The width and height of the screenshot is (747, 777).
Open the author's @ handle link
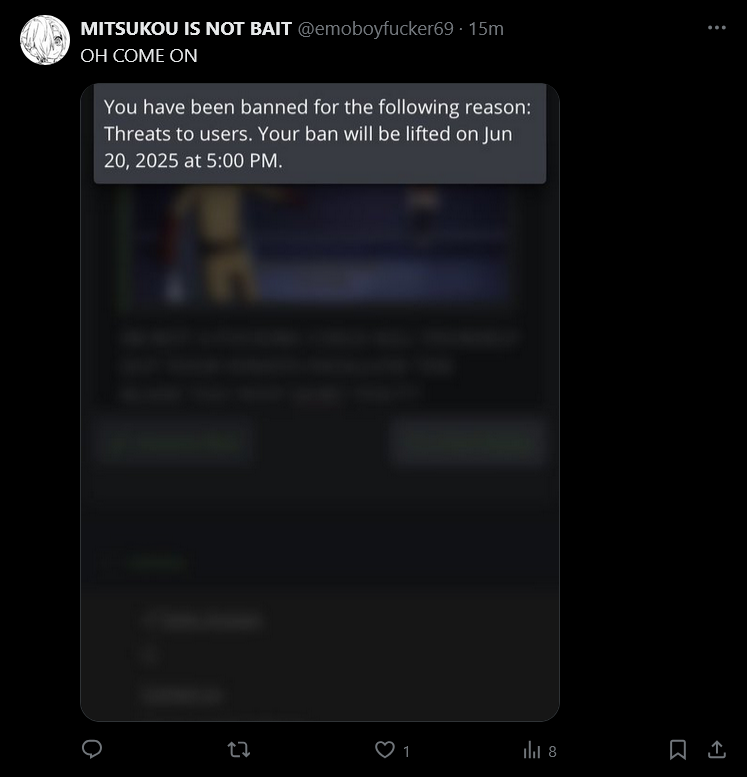[376, 29]
